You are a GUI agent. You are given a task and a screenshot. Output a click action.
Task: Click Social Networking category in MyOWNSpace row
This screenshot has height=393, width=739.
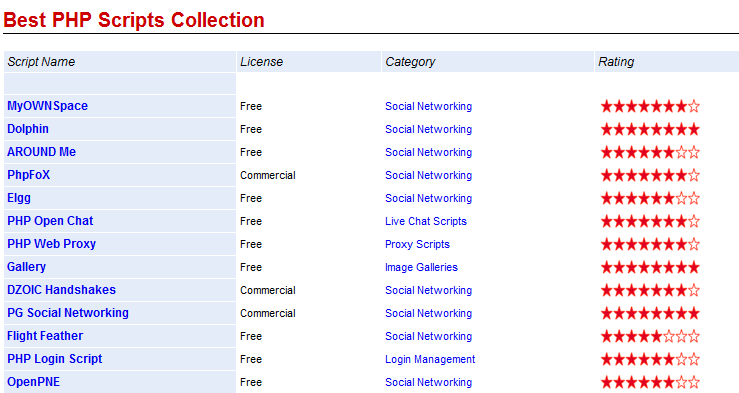pos(428,106)
